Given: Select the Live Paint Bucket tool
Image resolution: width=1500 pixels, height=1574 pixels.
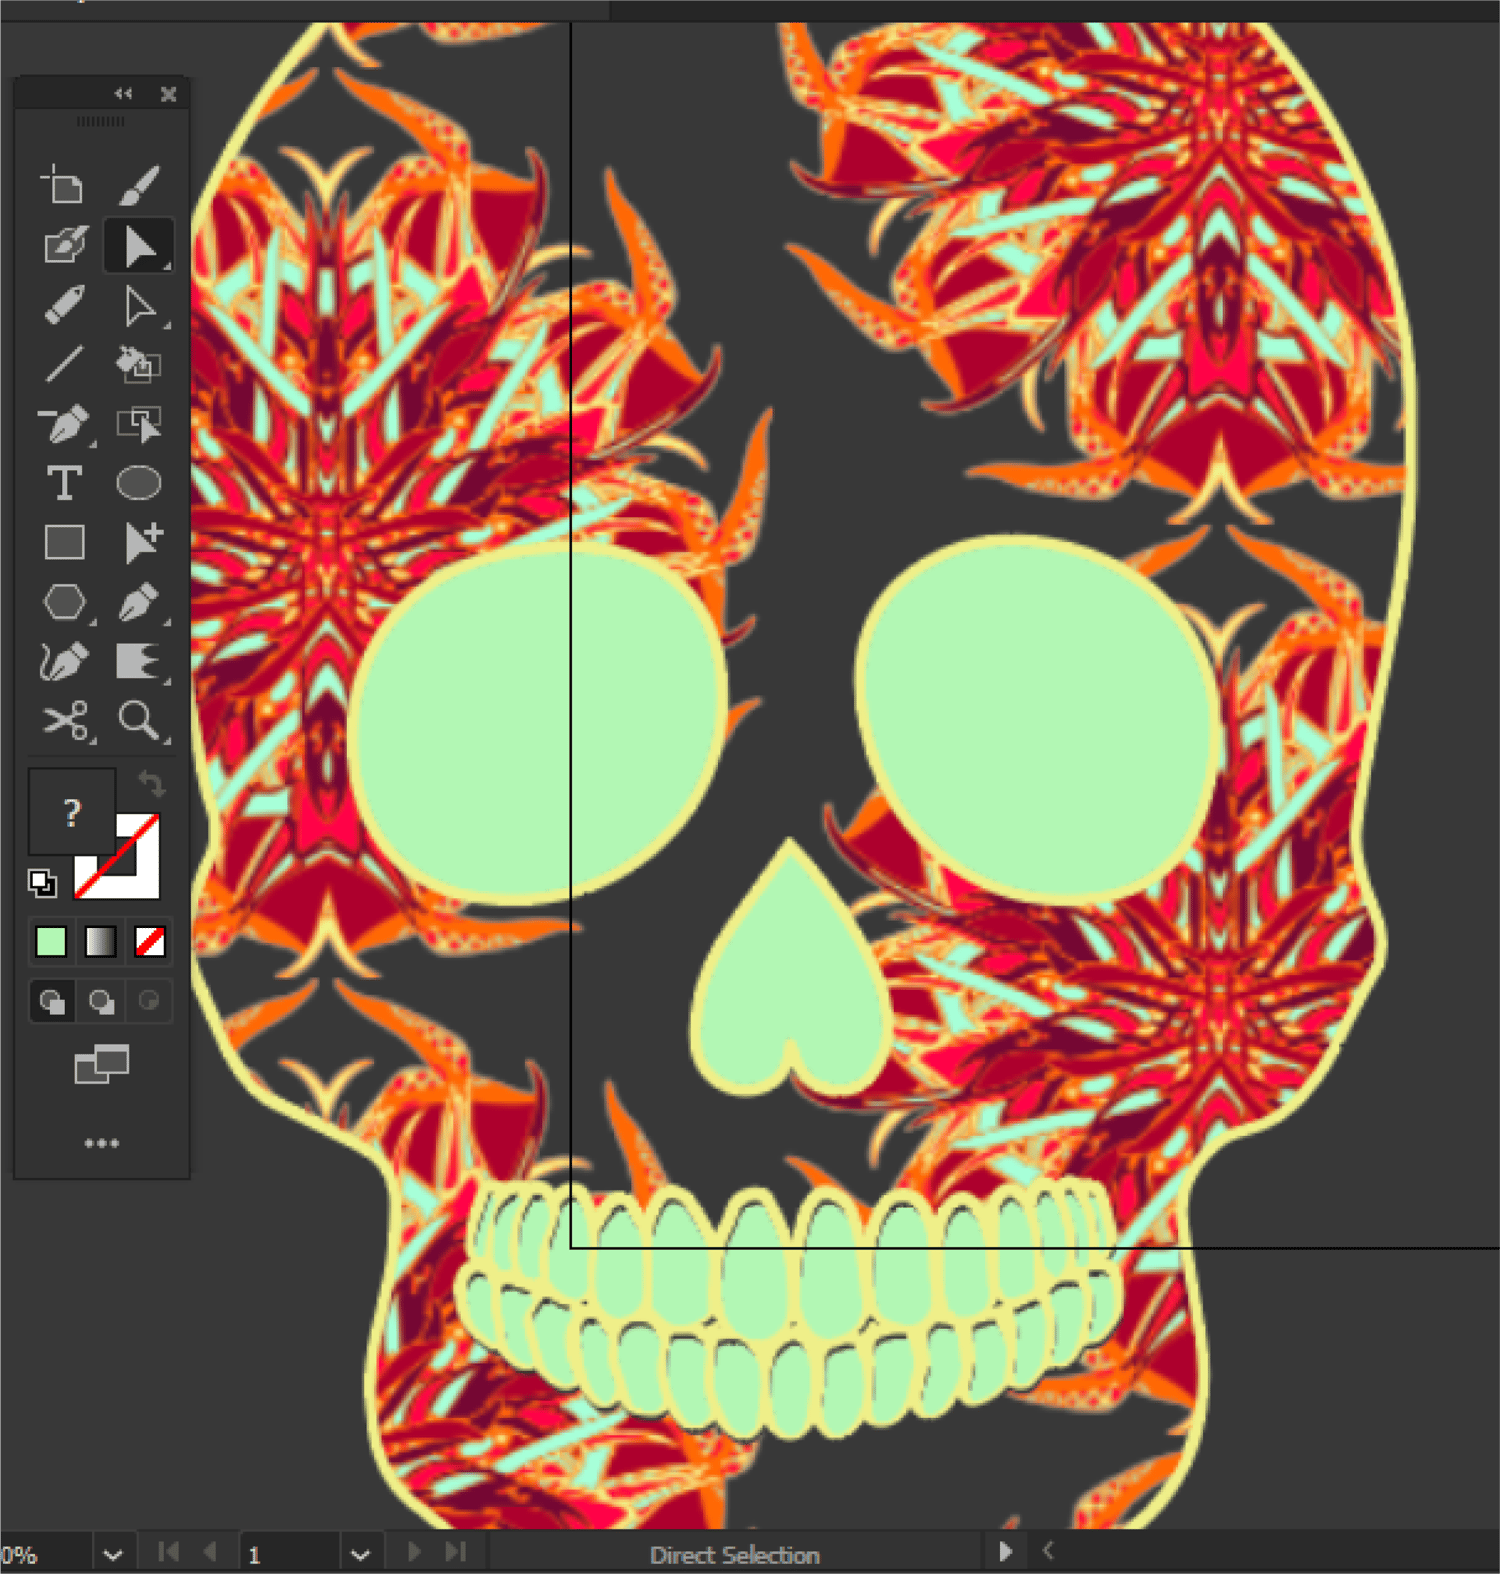Looking at the screenshot, I should (x=139, y=364).
